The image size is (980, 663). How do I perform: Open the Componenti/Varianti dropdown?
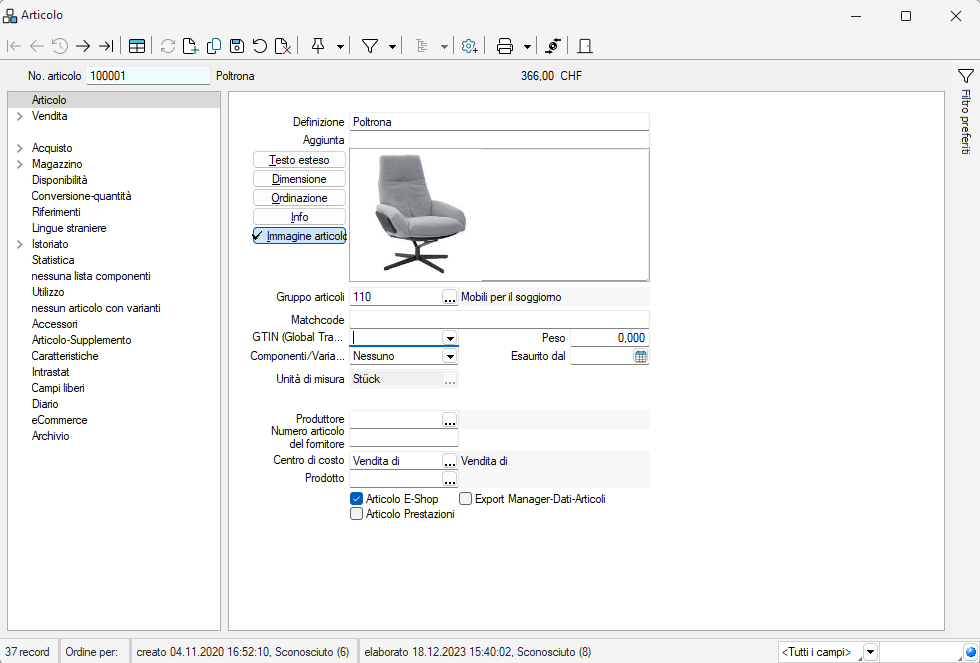pos(450,357)
